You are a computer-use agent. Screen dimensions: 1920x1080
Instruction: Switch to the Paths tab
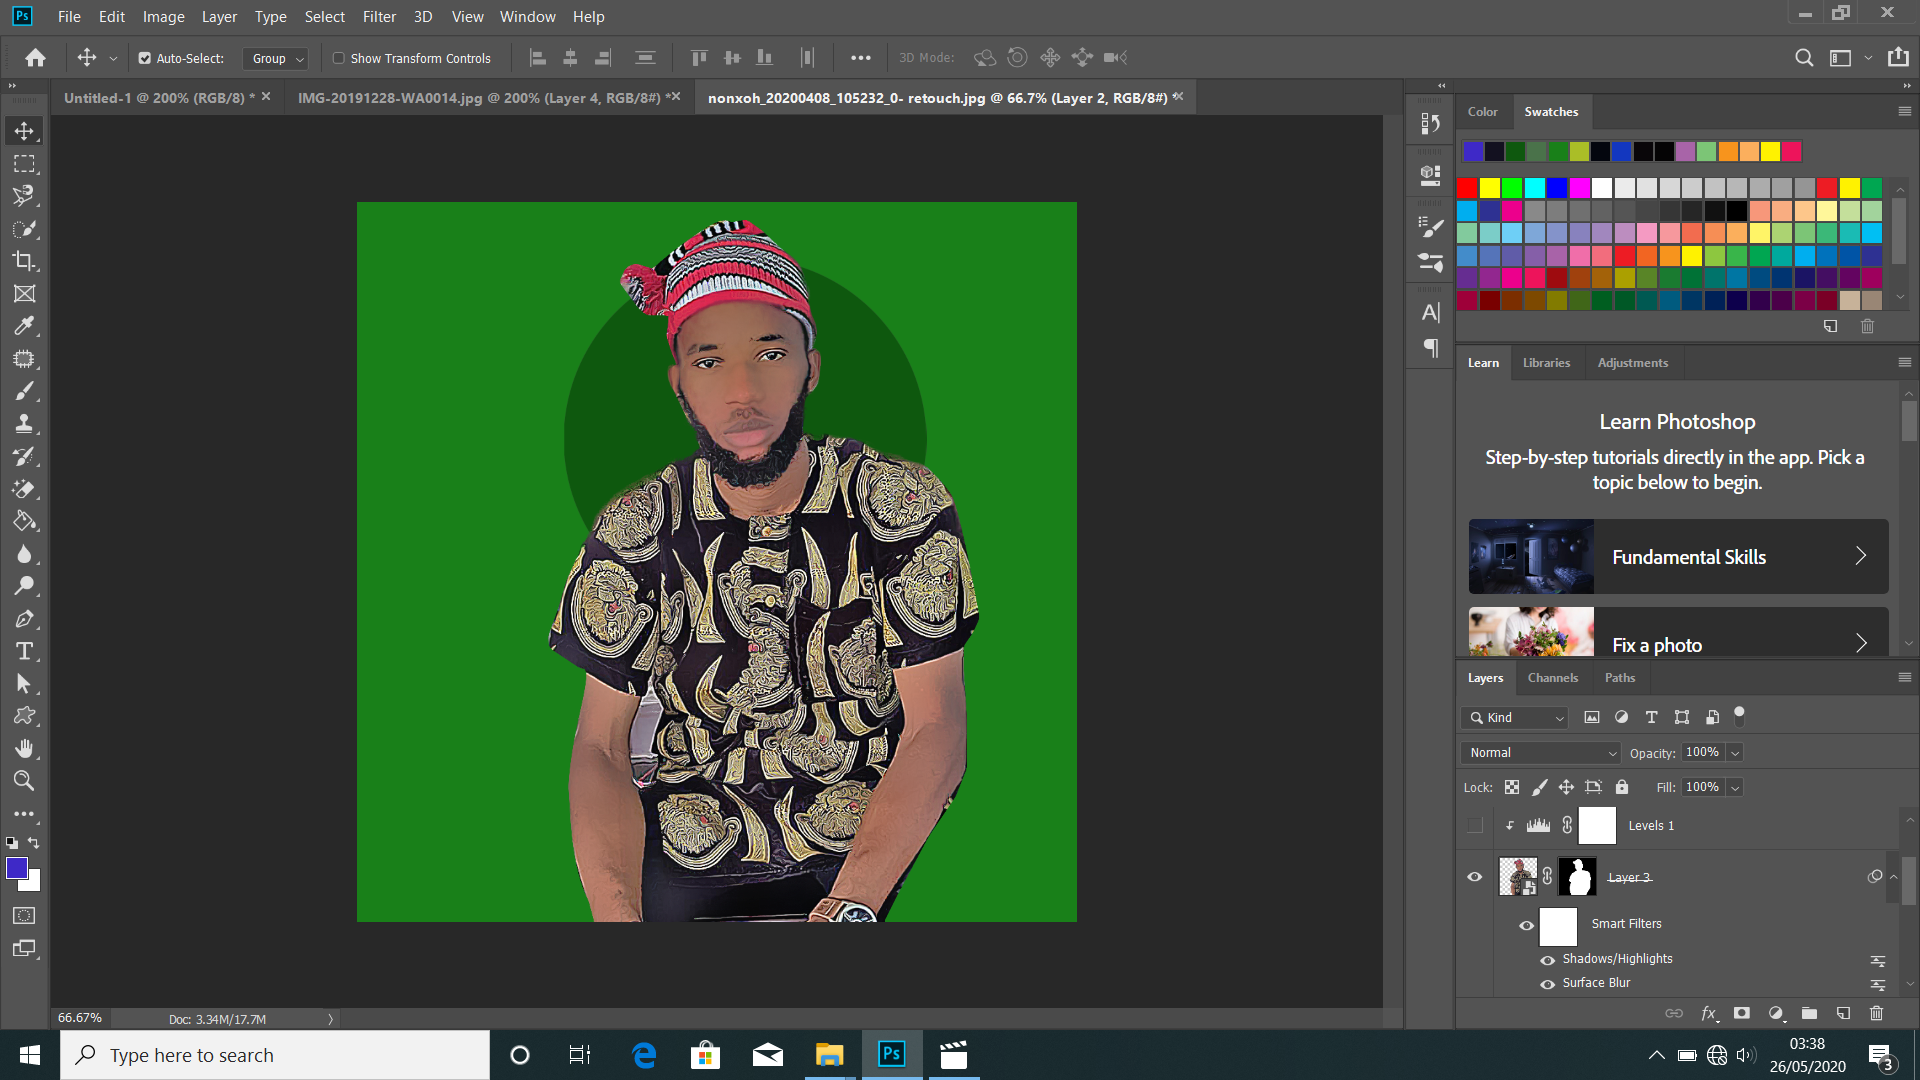click(x=1619, y=677)
